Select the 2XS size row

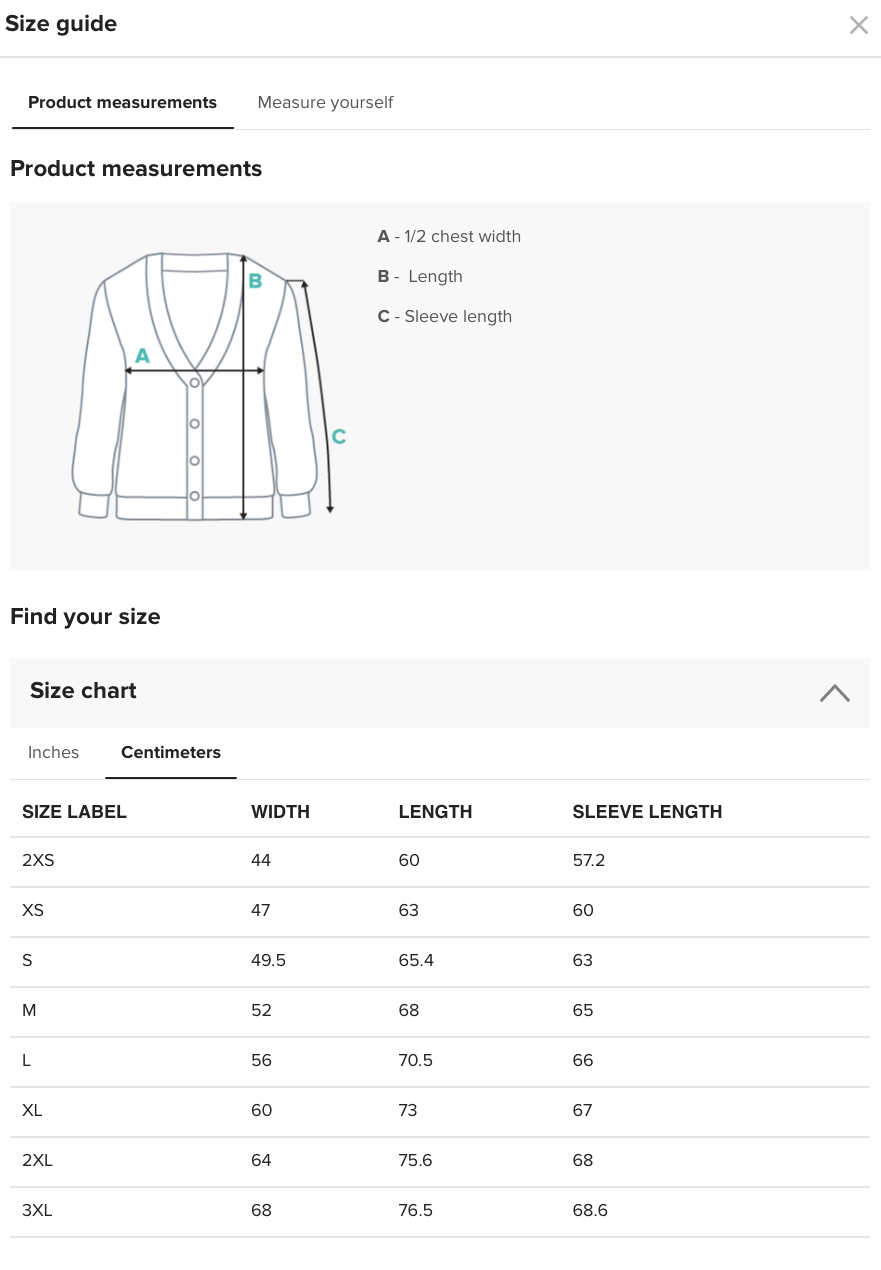click(x=440, y=861)
